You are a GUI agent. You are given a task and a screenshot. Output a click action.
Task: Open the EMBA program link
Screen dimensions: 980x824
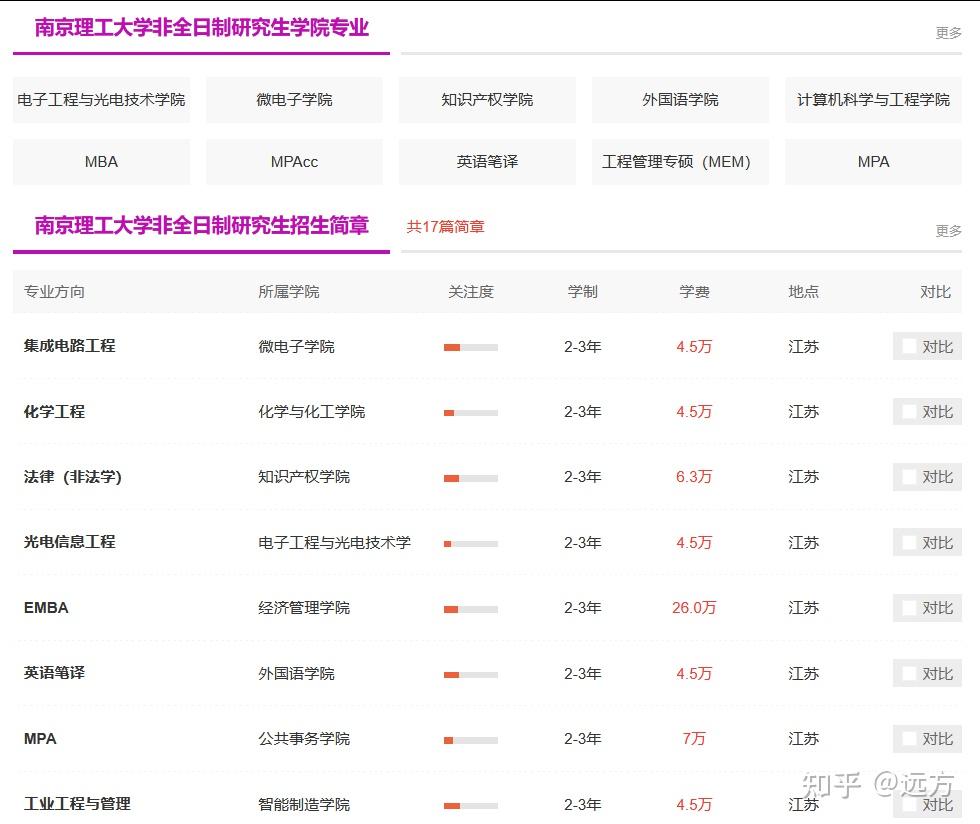(x=46, y=608)
